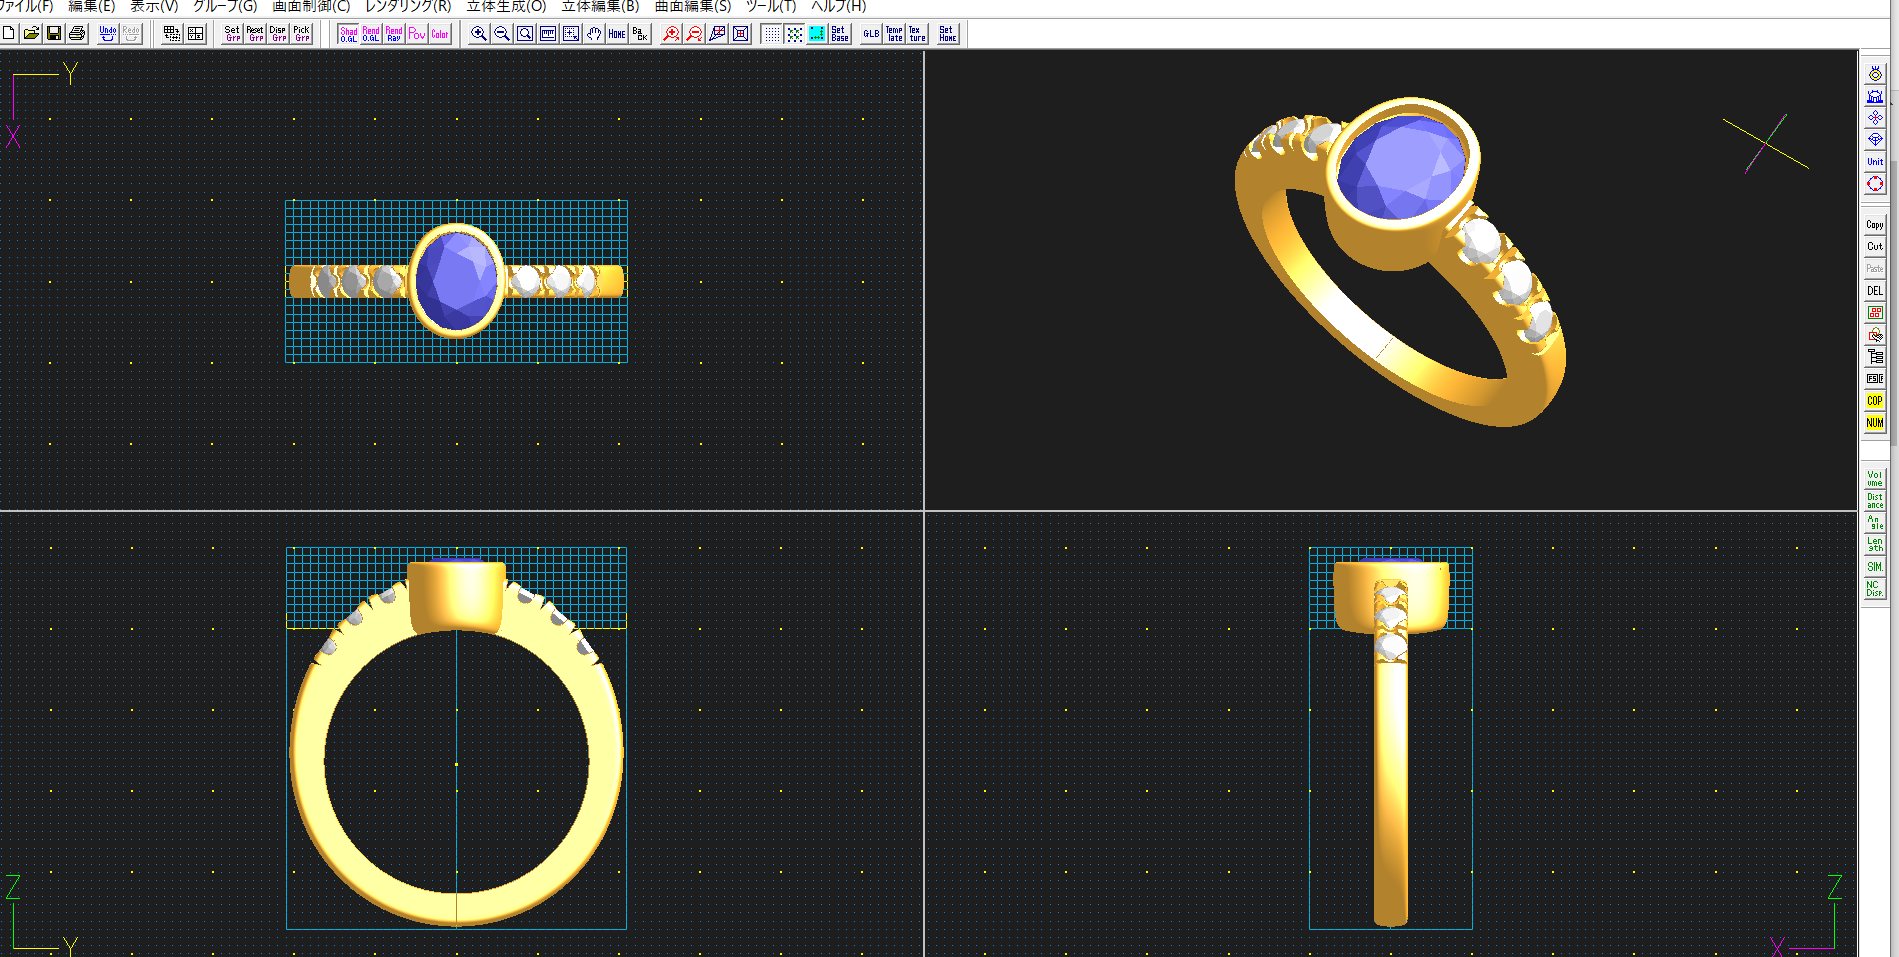1899x957 pixels.
Task: Toggle the yellow NUM button
Action: (x=1875, y=423)
